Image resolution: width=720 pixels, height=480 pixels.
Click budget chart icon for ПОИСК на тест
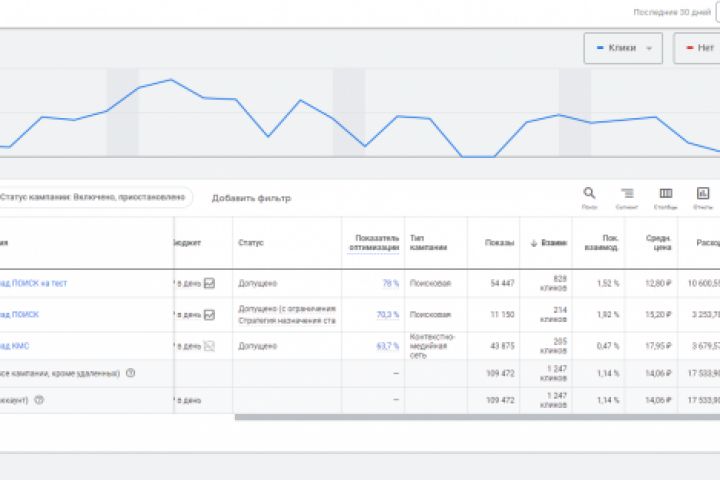(x=209, y=283)
